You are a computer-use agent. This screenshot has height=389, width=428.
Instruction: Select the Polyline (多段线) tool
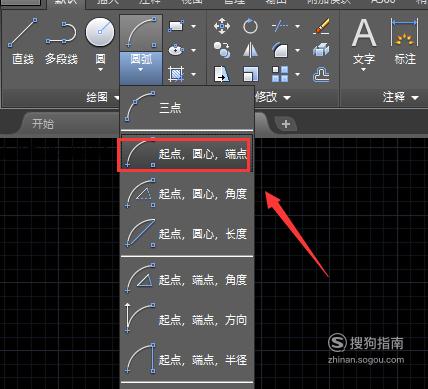point(61,41)
